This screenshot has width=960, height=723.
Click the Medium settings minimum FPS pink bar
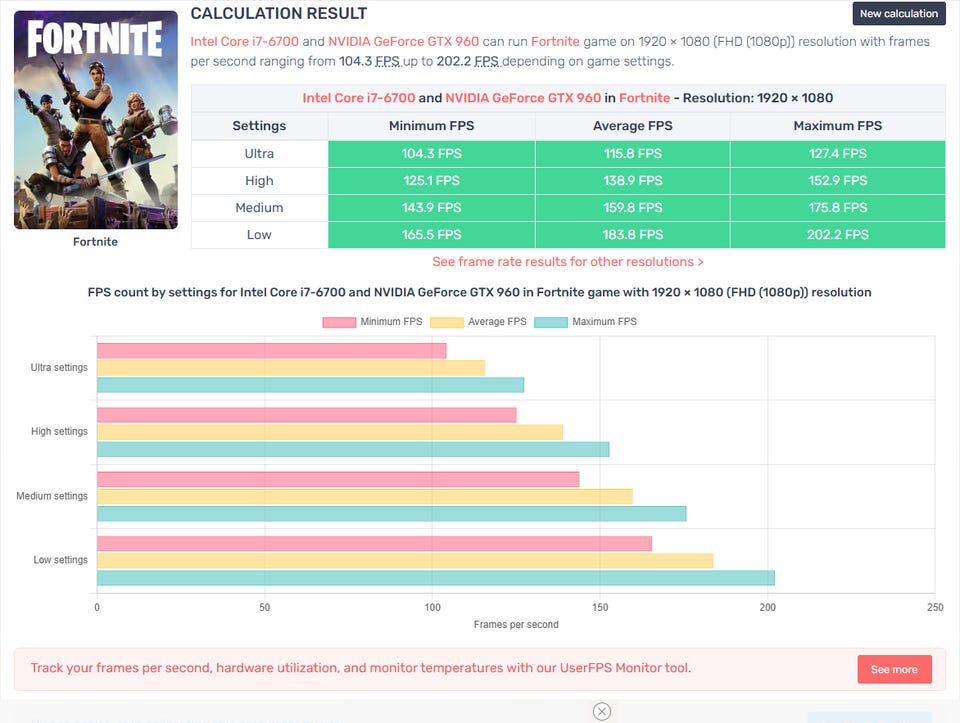(338, 479)
